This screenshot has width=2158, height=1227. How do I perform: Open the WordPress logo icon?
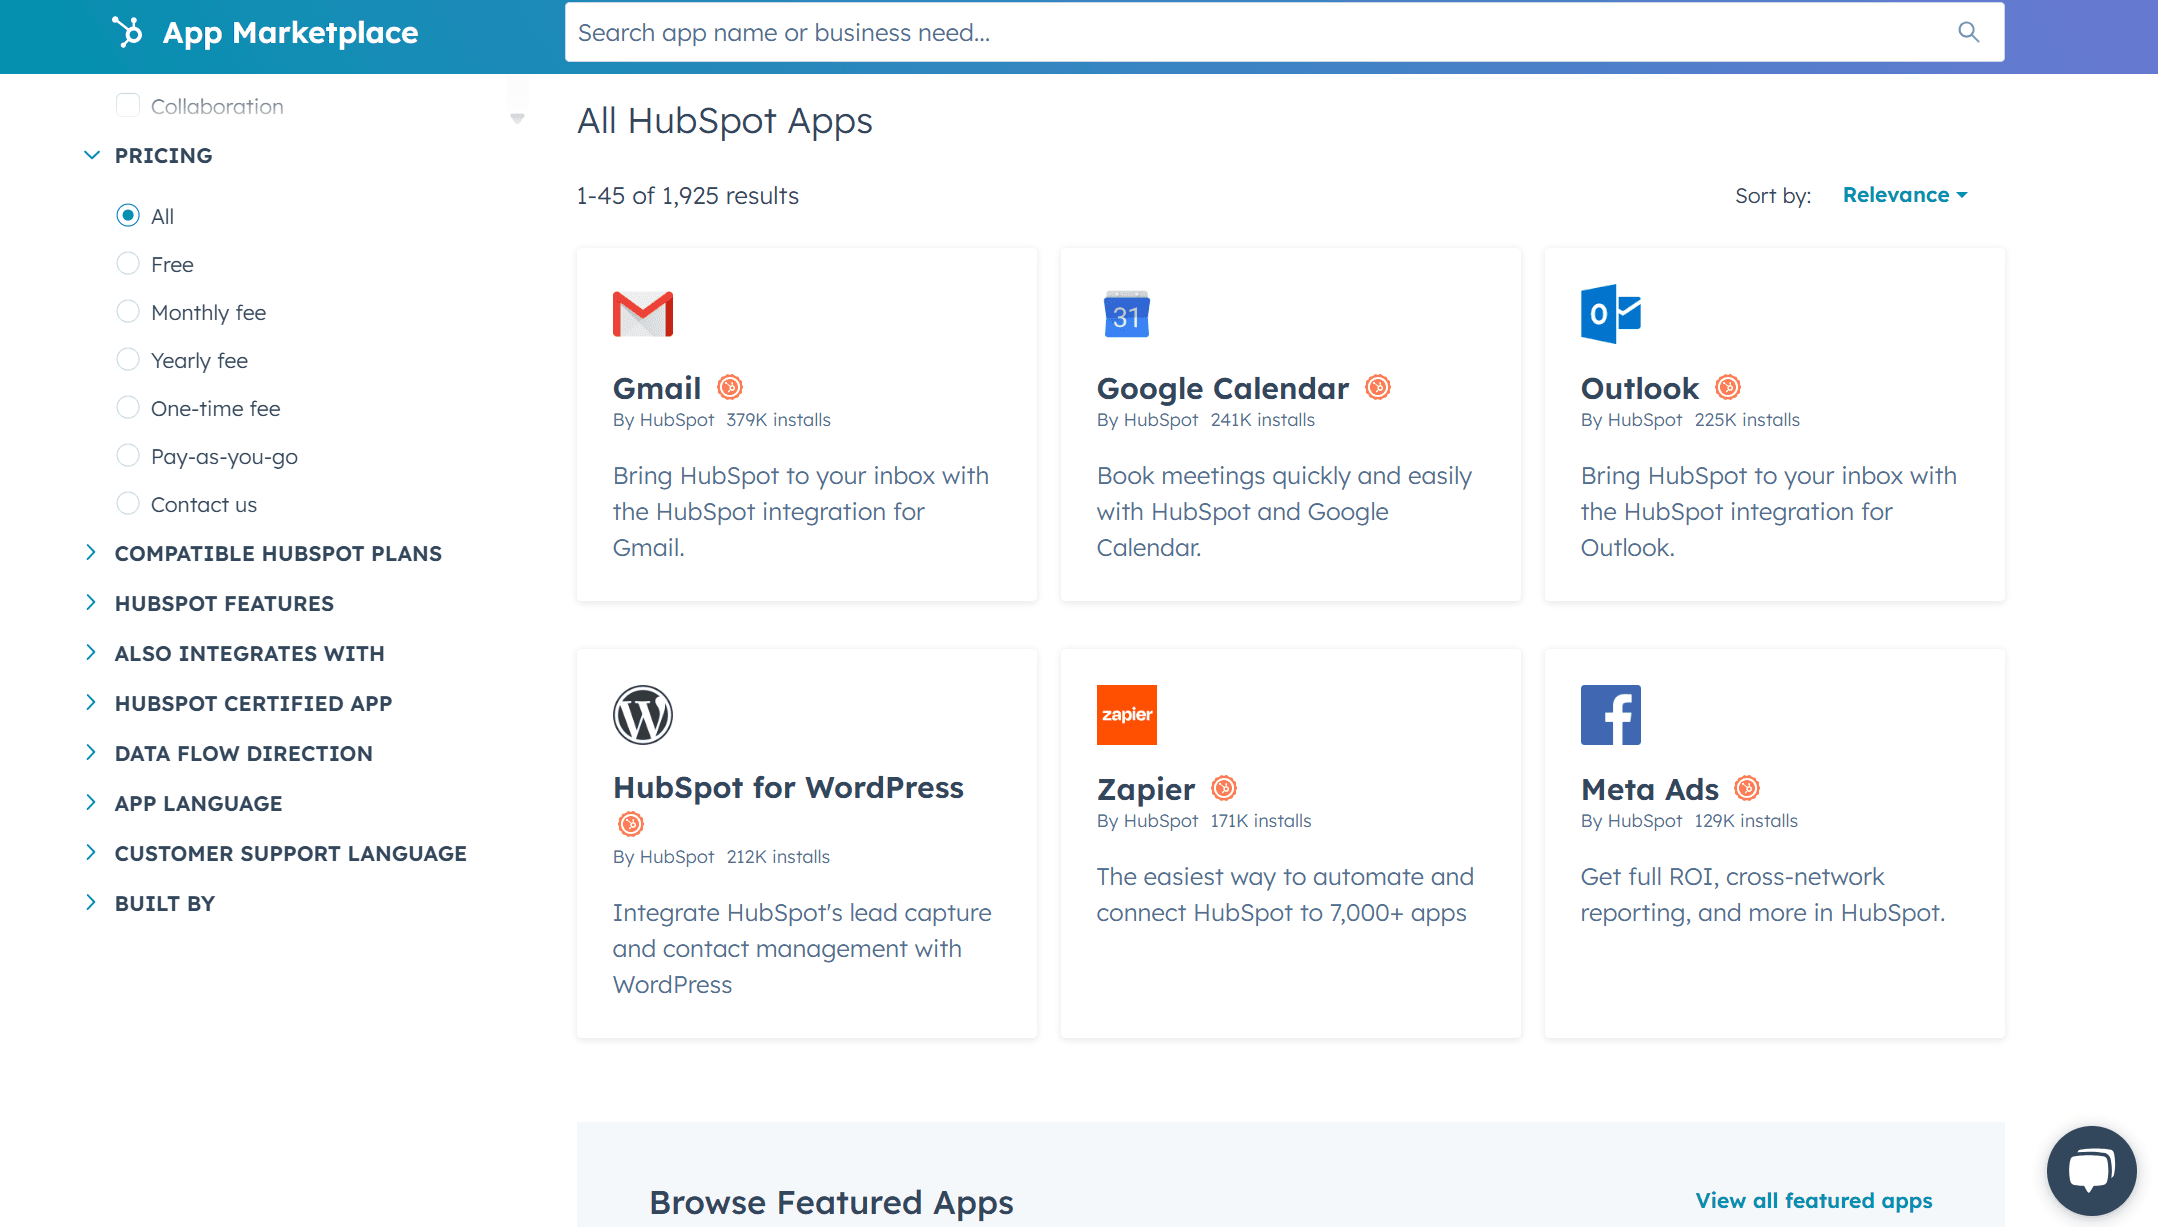click(x=642, y=715)
